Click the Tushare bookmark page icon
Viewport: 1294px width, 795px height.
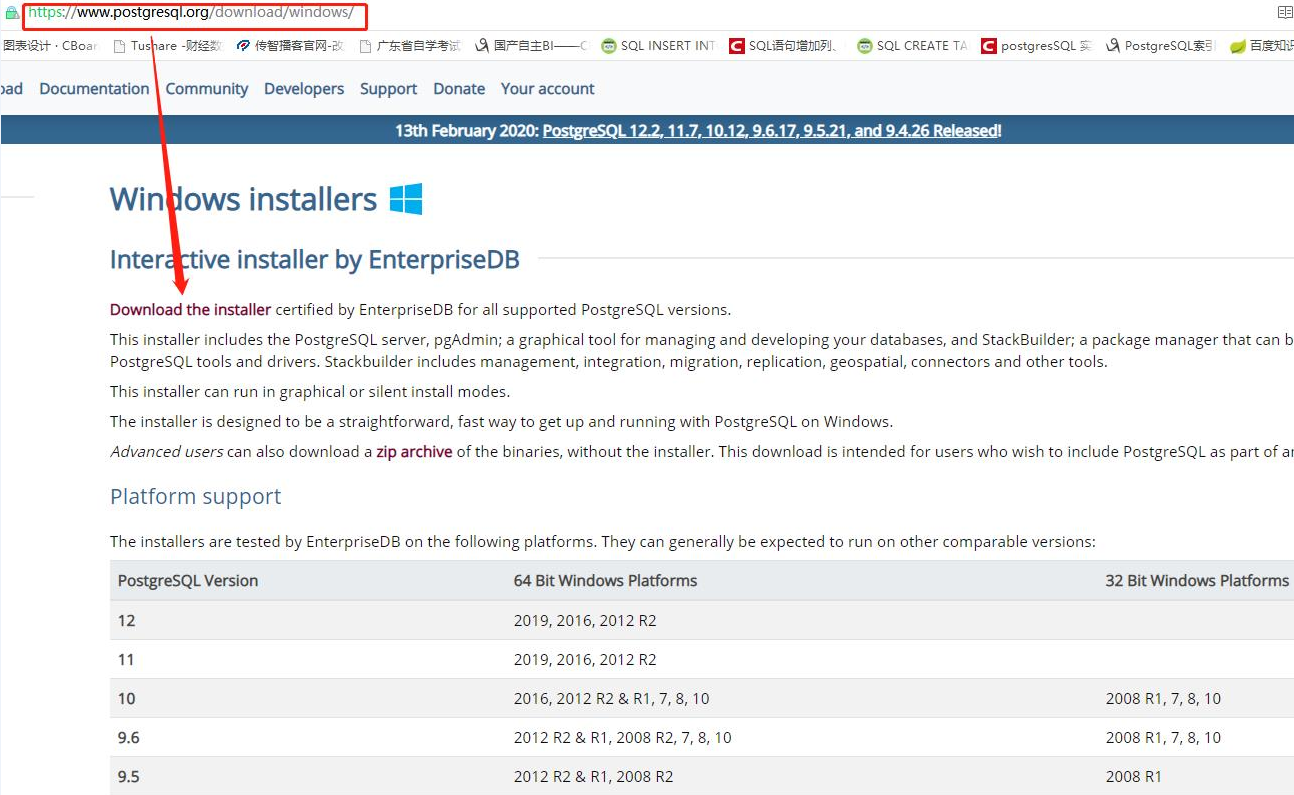[x=120, y=46]
